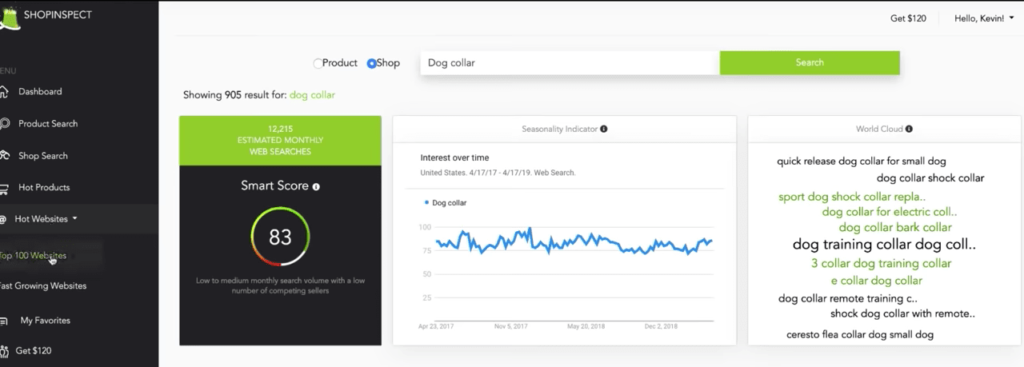Select the Shop radio button
This screenshot has width=1024, height=367.
point(372,63)
